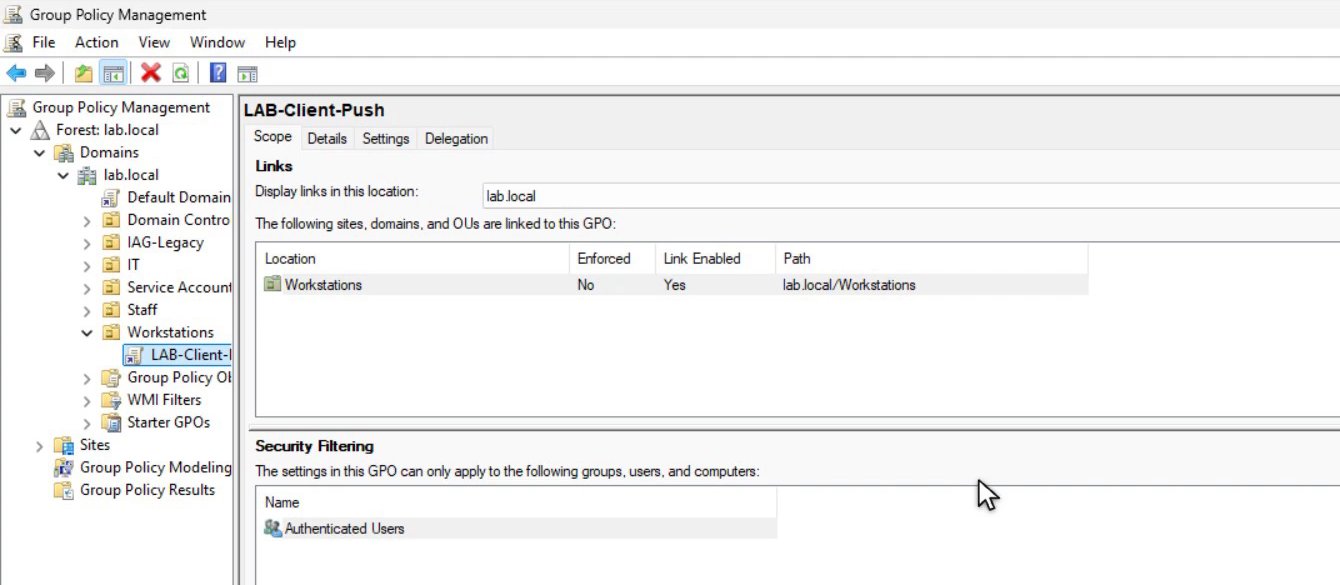Click the Forest: lab.local icon in the tree
Viewport: 1340px width, 585px height.
pos(40,130)
